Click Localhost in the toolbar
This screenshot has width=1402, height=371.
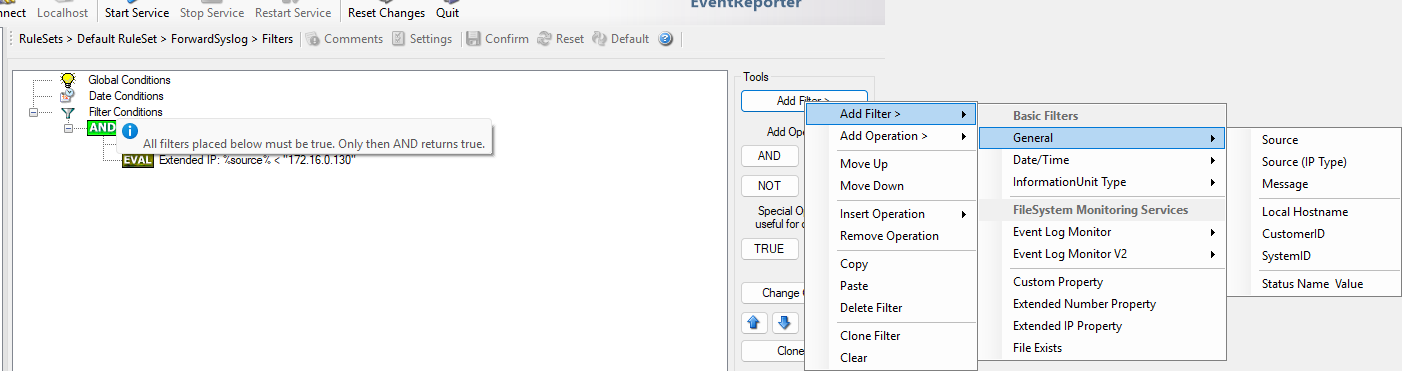[63, 13]
